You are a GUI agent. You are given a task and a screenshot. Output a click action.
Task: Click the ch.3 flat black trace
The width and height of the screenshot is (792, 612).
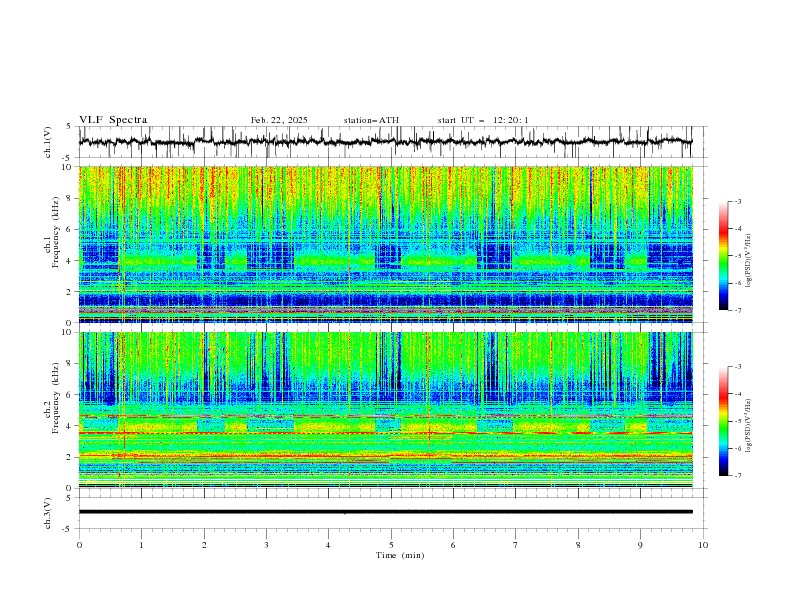click(x=385, y=512)
